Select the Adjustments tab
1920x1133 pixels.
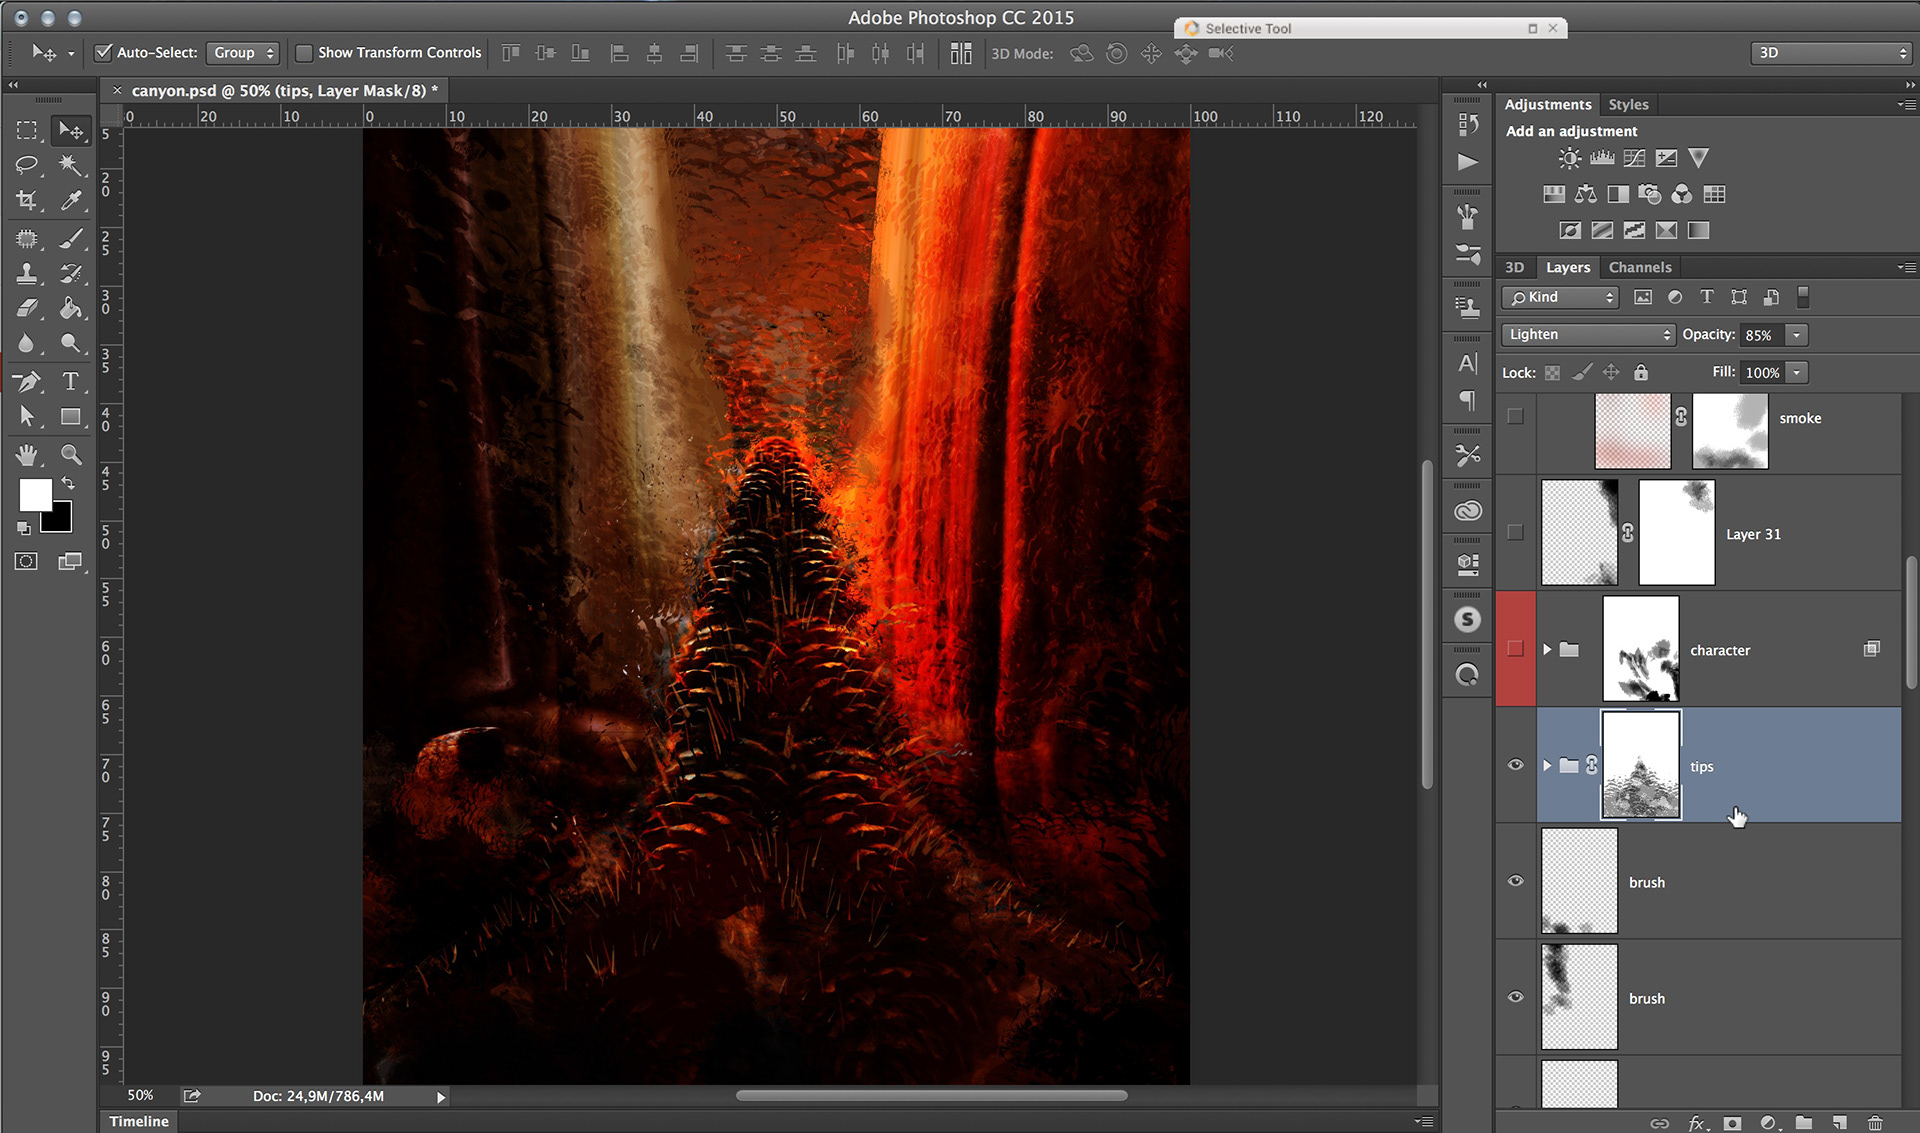coord(1548,105)
